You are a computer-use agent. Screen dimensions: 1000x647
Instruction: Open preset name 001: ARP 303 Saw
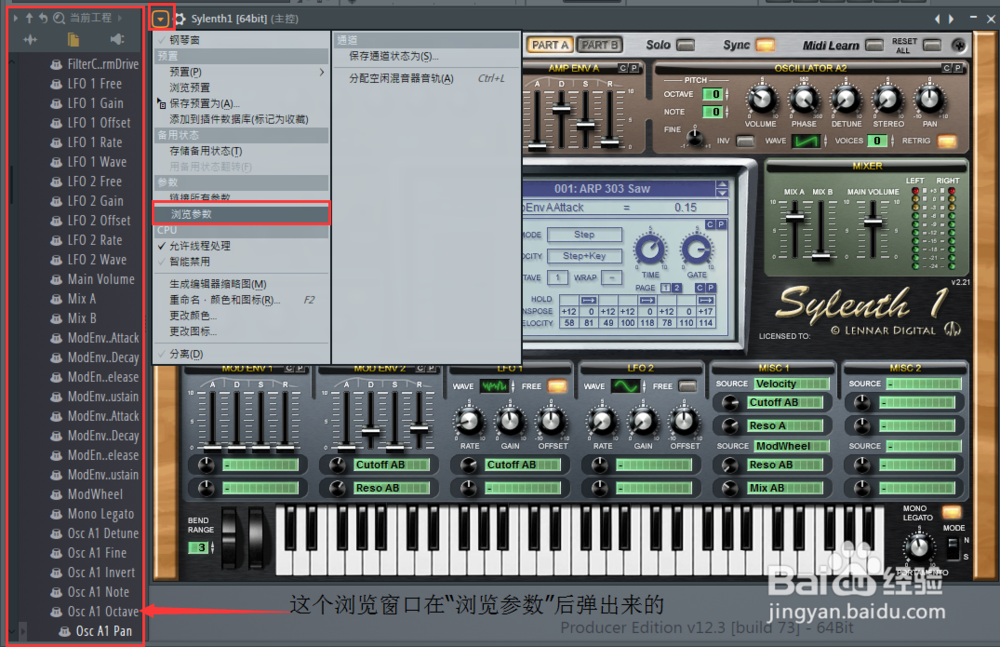pyautogui.click(x=603, y=188)
